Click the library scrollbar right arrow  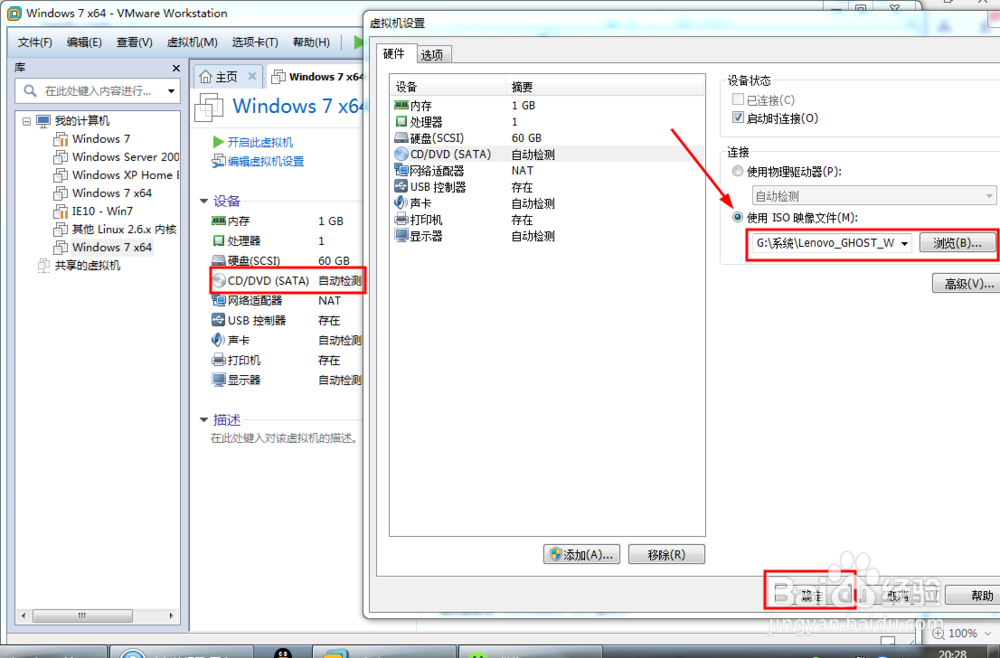tap(171, 616)
